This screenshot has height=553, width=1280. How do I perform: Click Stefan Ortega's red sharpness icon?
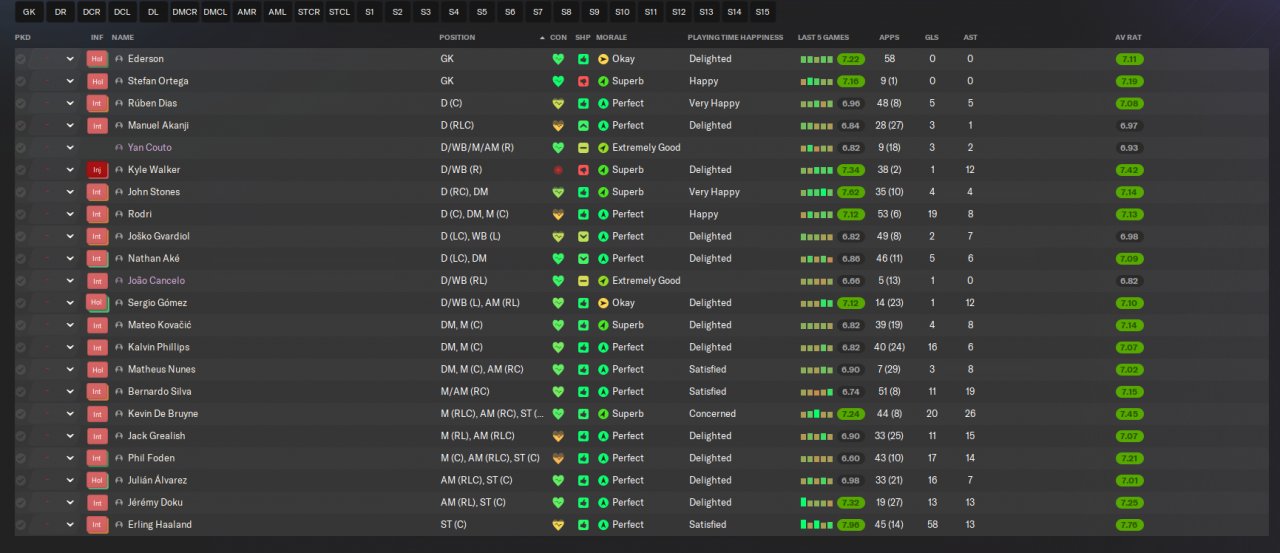coord(583,81)
